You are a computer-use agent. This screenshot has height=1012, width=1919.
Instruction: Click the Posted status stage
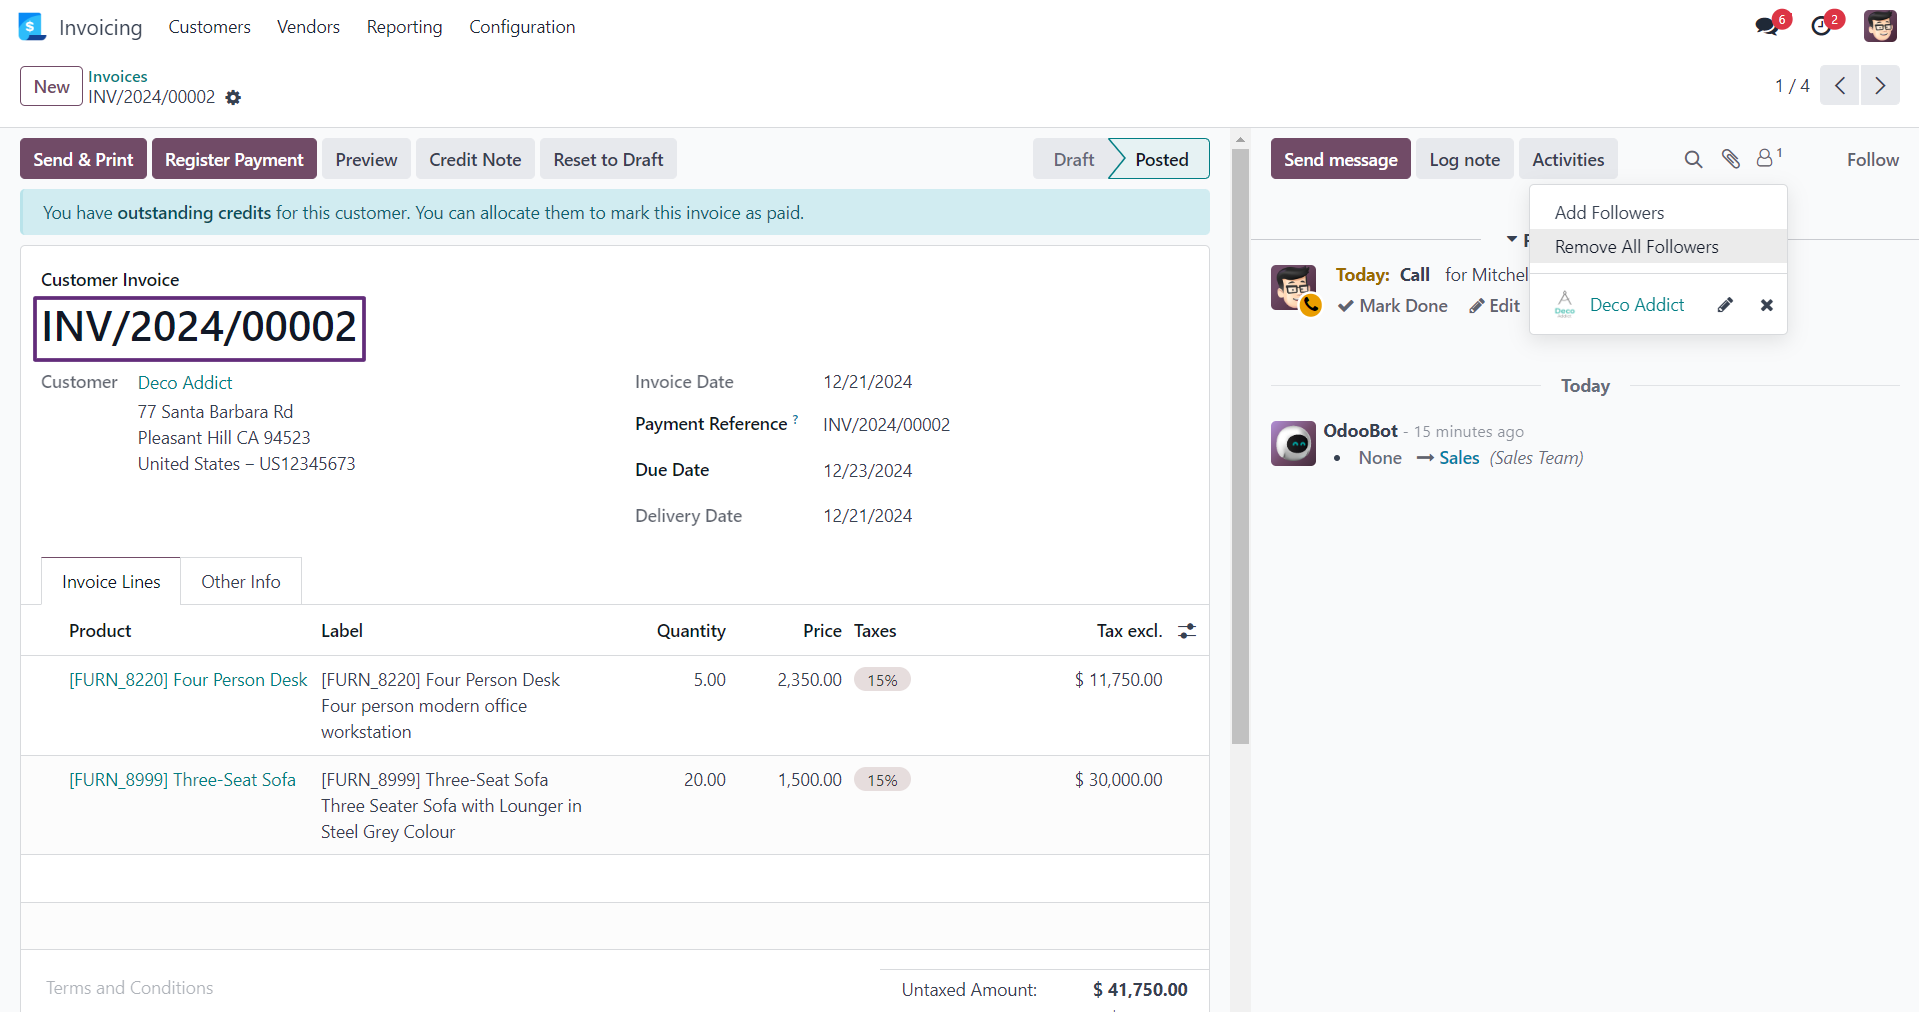1161,159
